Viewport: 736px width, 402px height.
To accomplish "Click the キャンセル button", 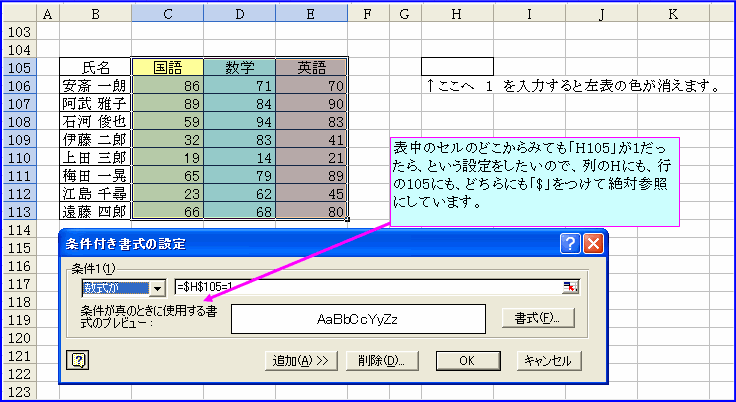I will (x=547, y=360).
